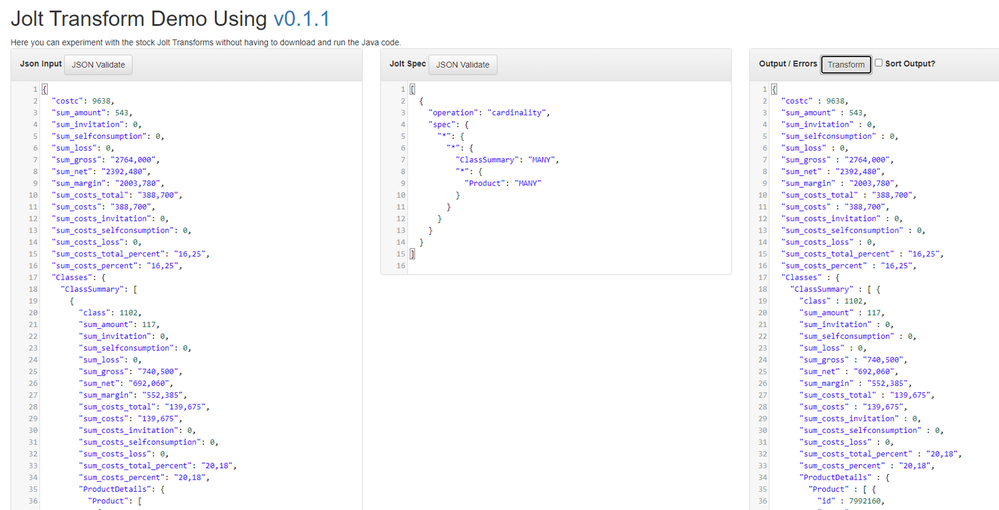Click "sum_costs_percent": "16,25" in Json Input

pos(117,266)
